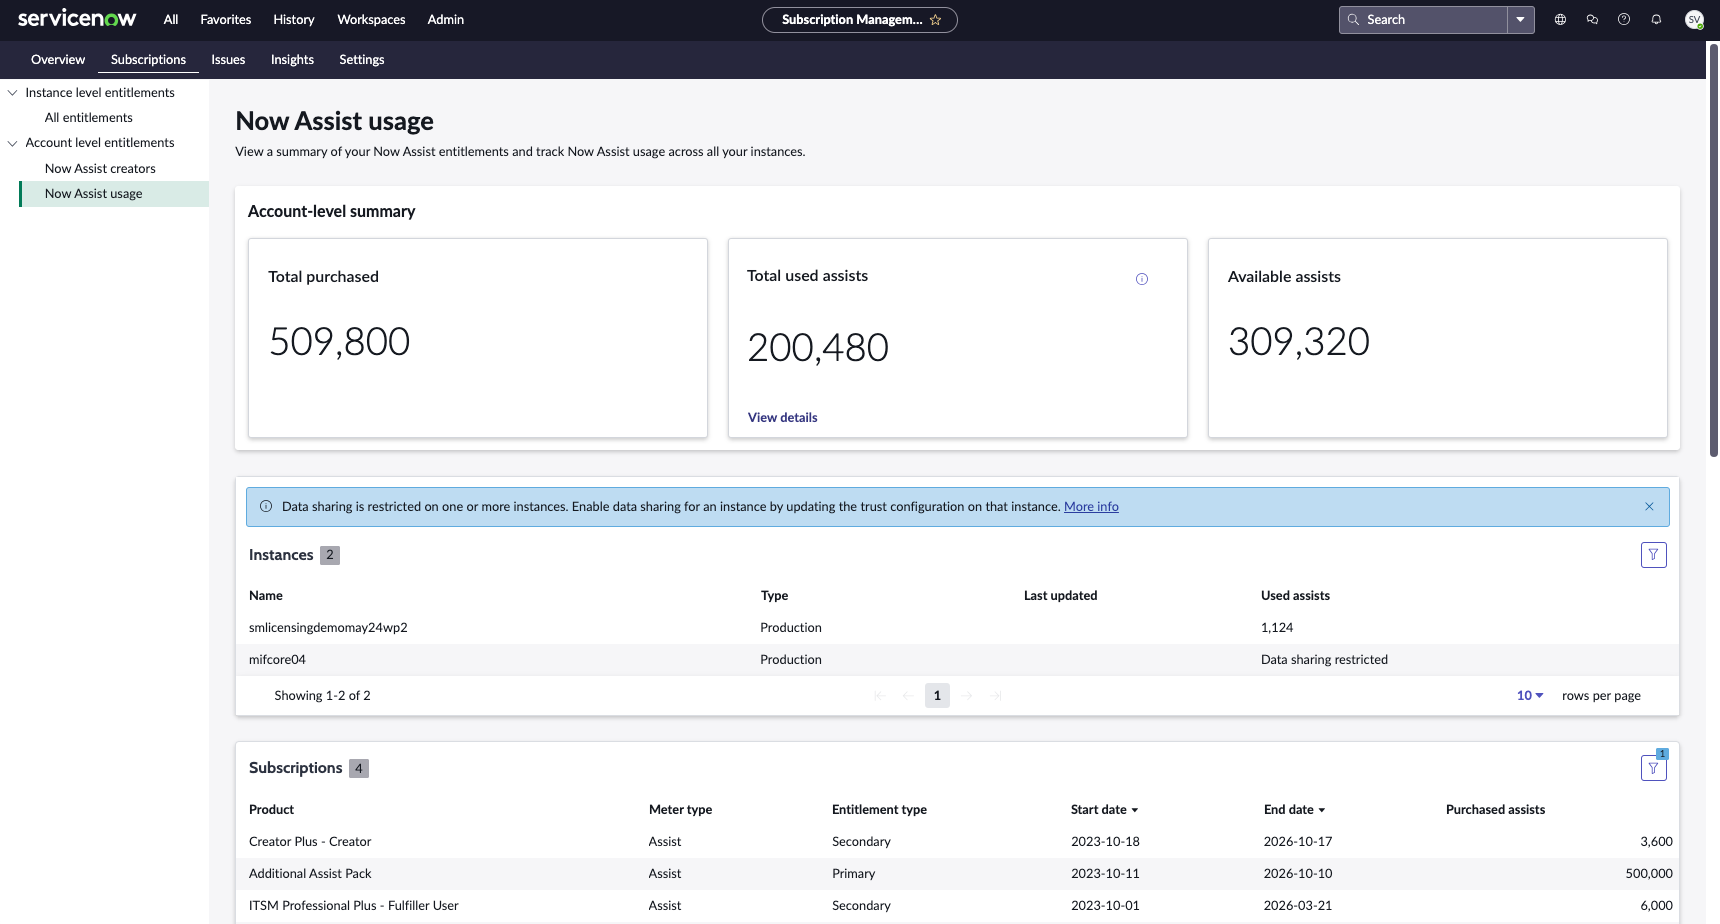Click the page vertical scrollbar

coord(1713,250)
